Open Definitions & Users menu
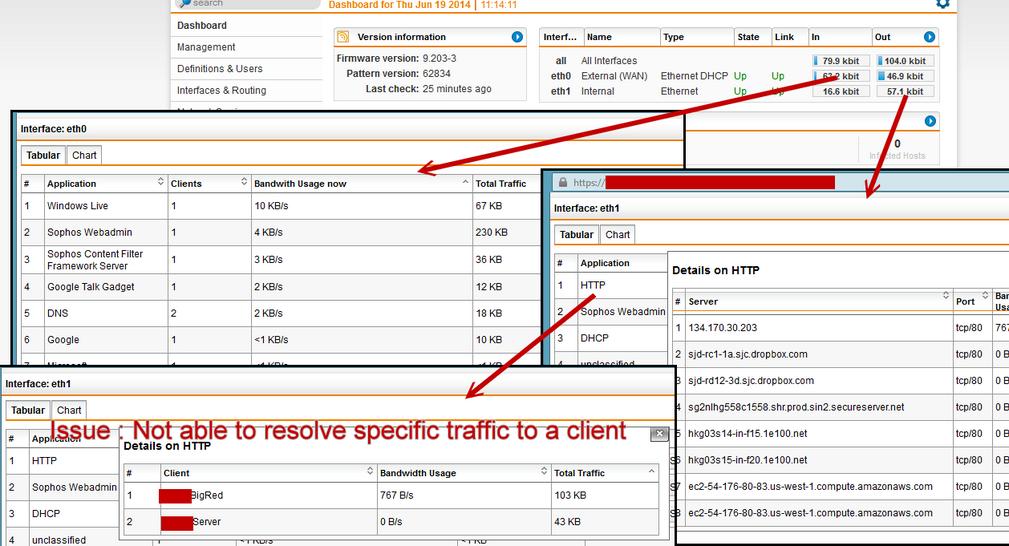The image size is (1009, 546). [x=220, y=68]
